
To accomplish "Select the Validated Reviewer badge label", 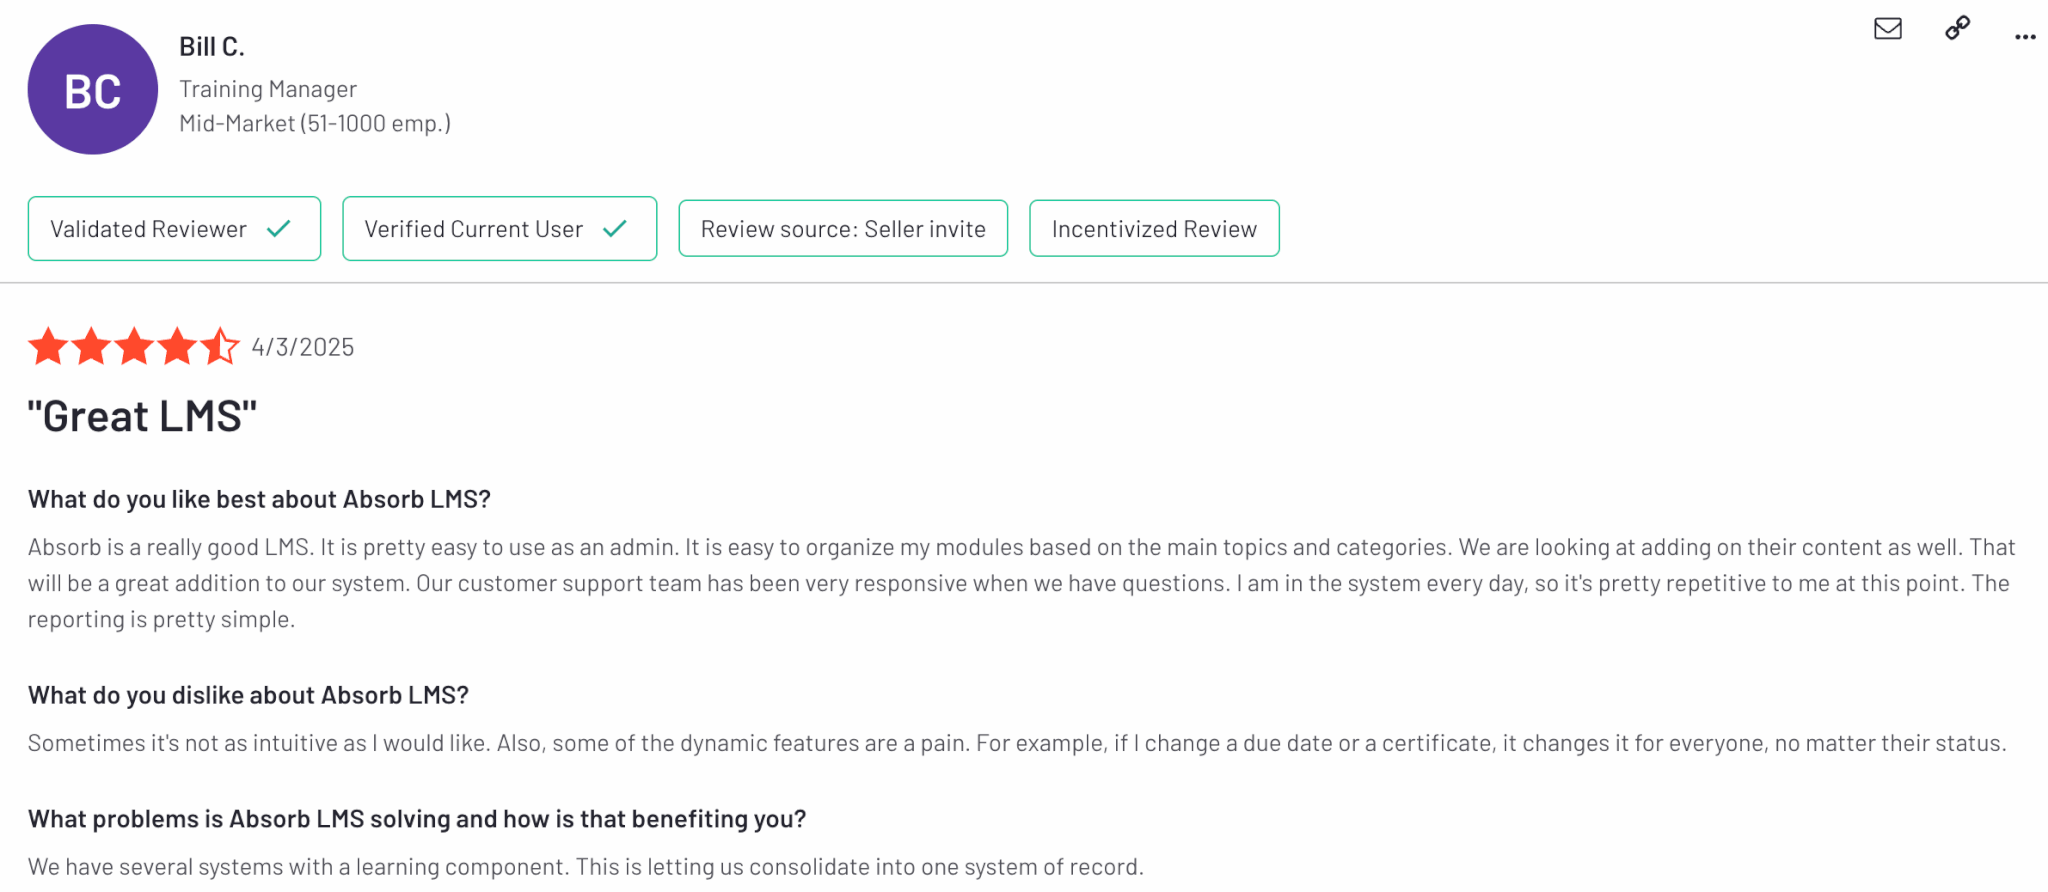I will point(148,229).
